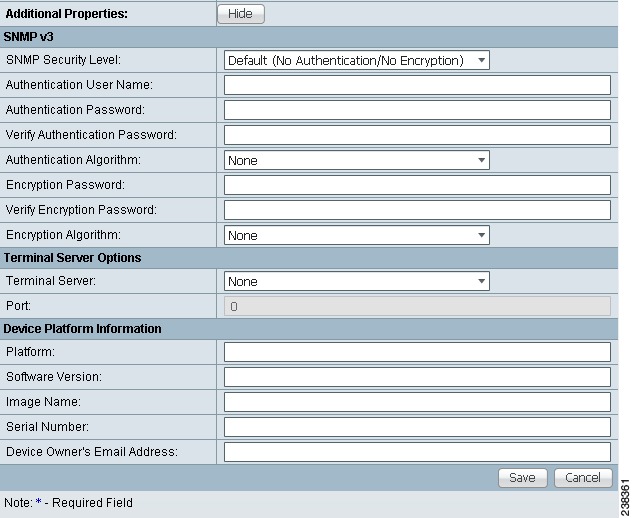Image resolution: width=632 pixels, height=518 pixels.
Task: Click the Additional Properties label
Action: pyautogui.click(x=67, y=14)
